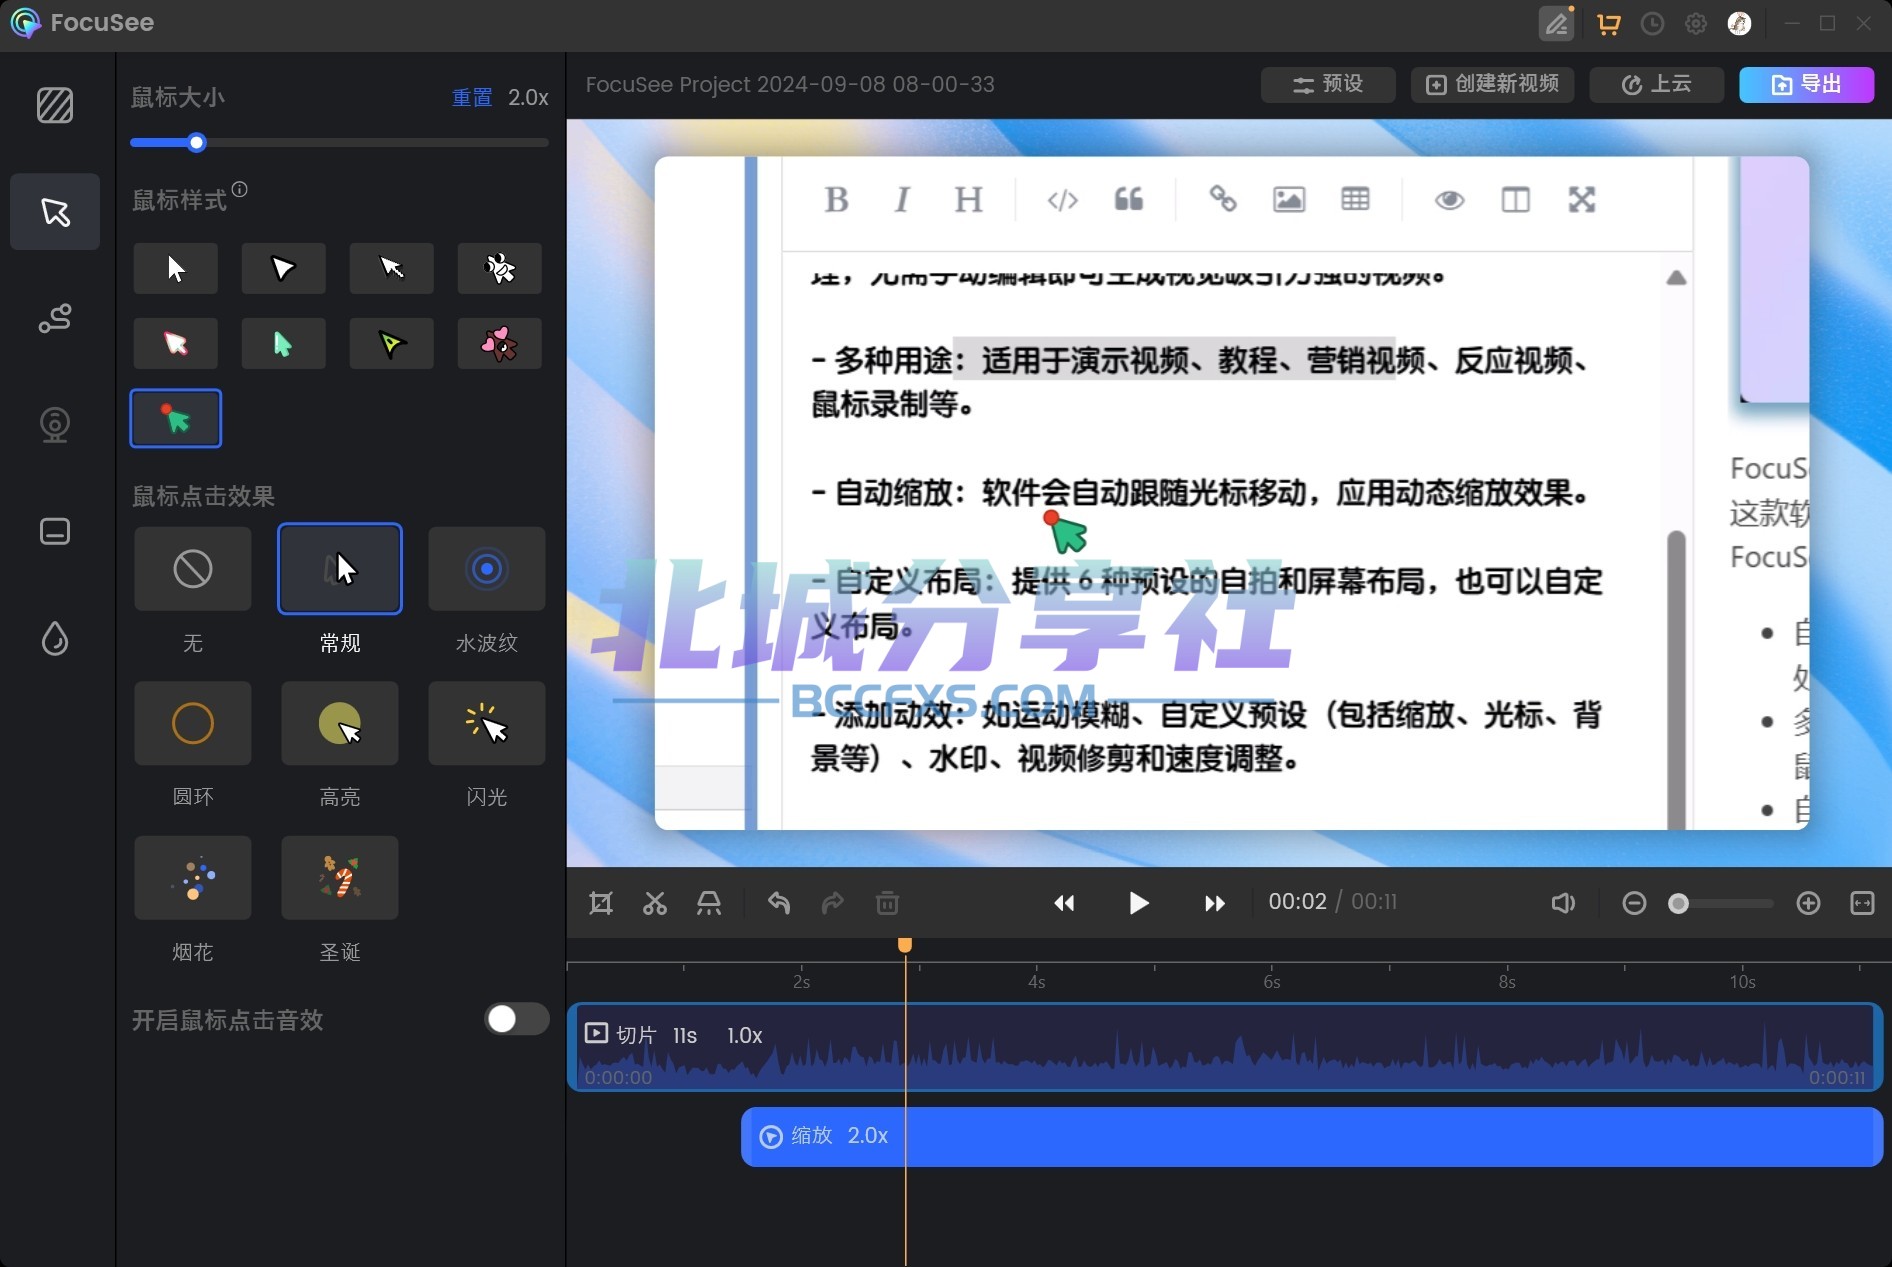Open the motion path sidebar tab
Screen dimensions: 1892x1267
click(55, 318)
